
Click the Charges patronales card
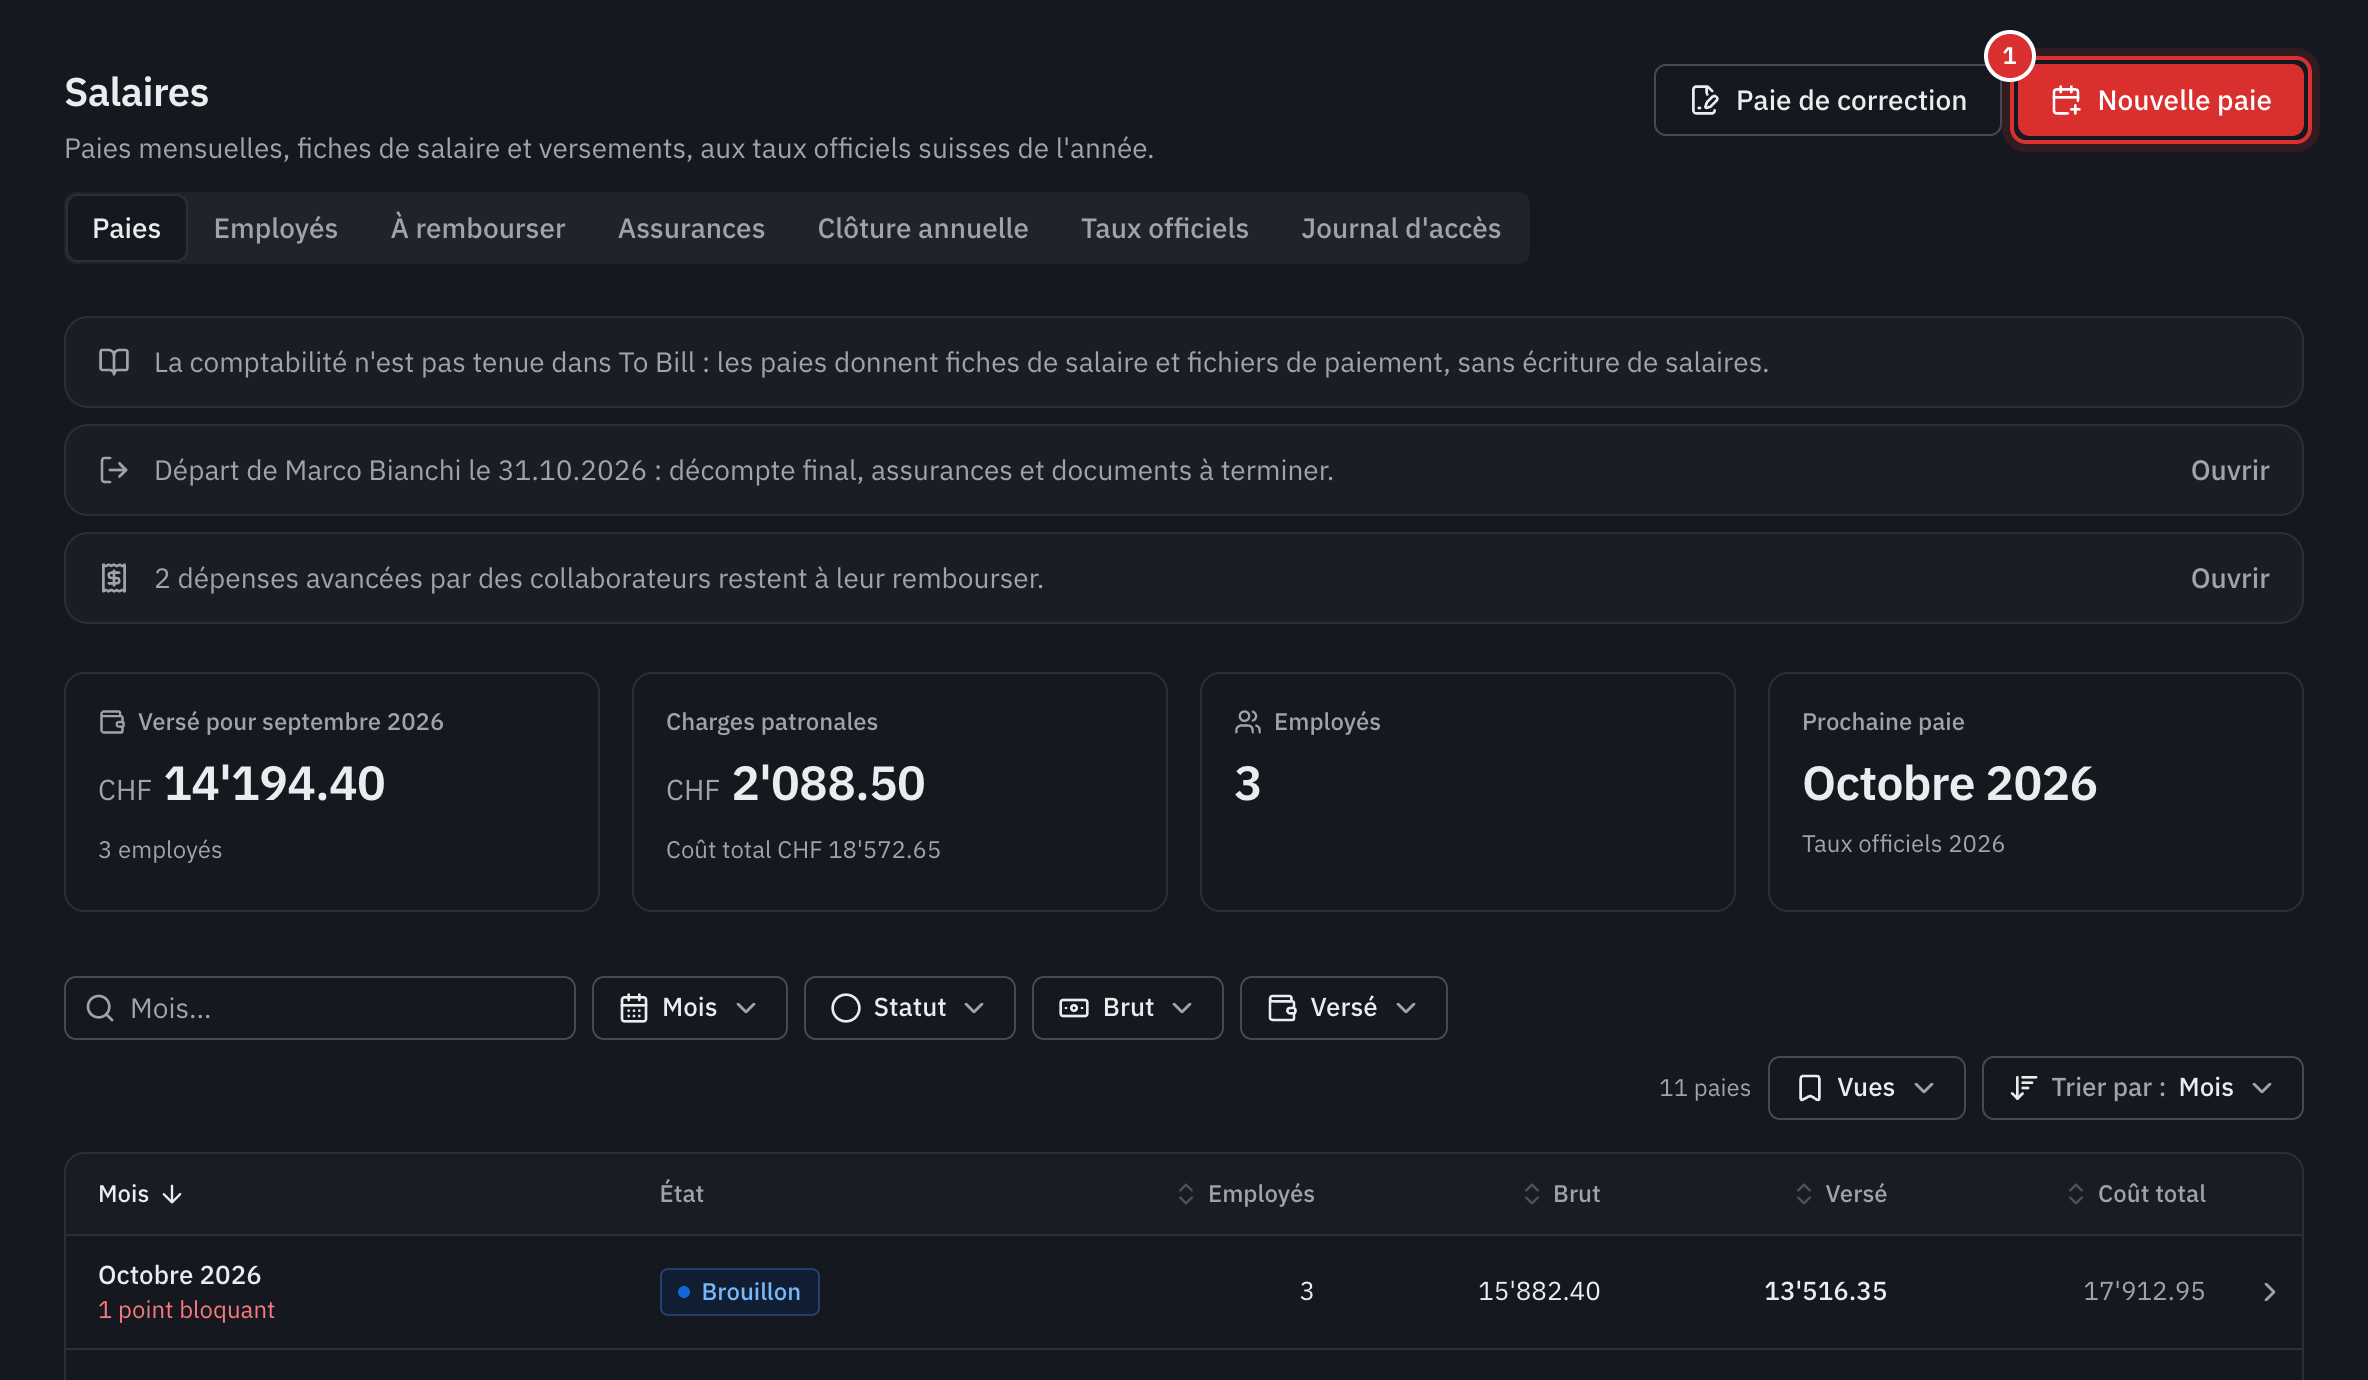click(900, 792)
